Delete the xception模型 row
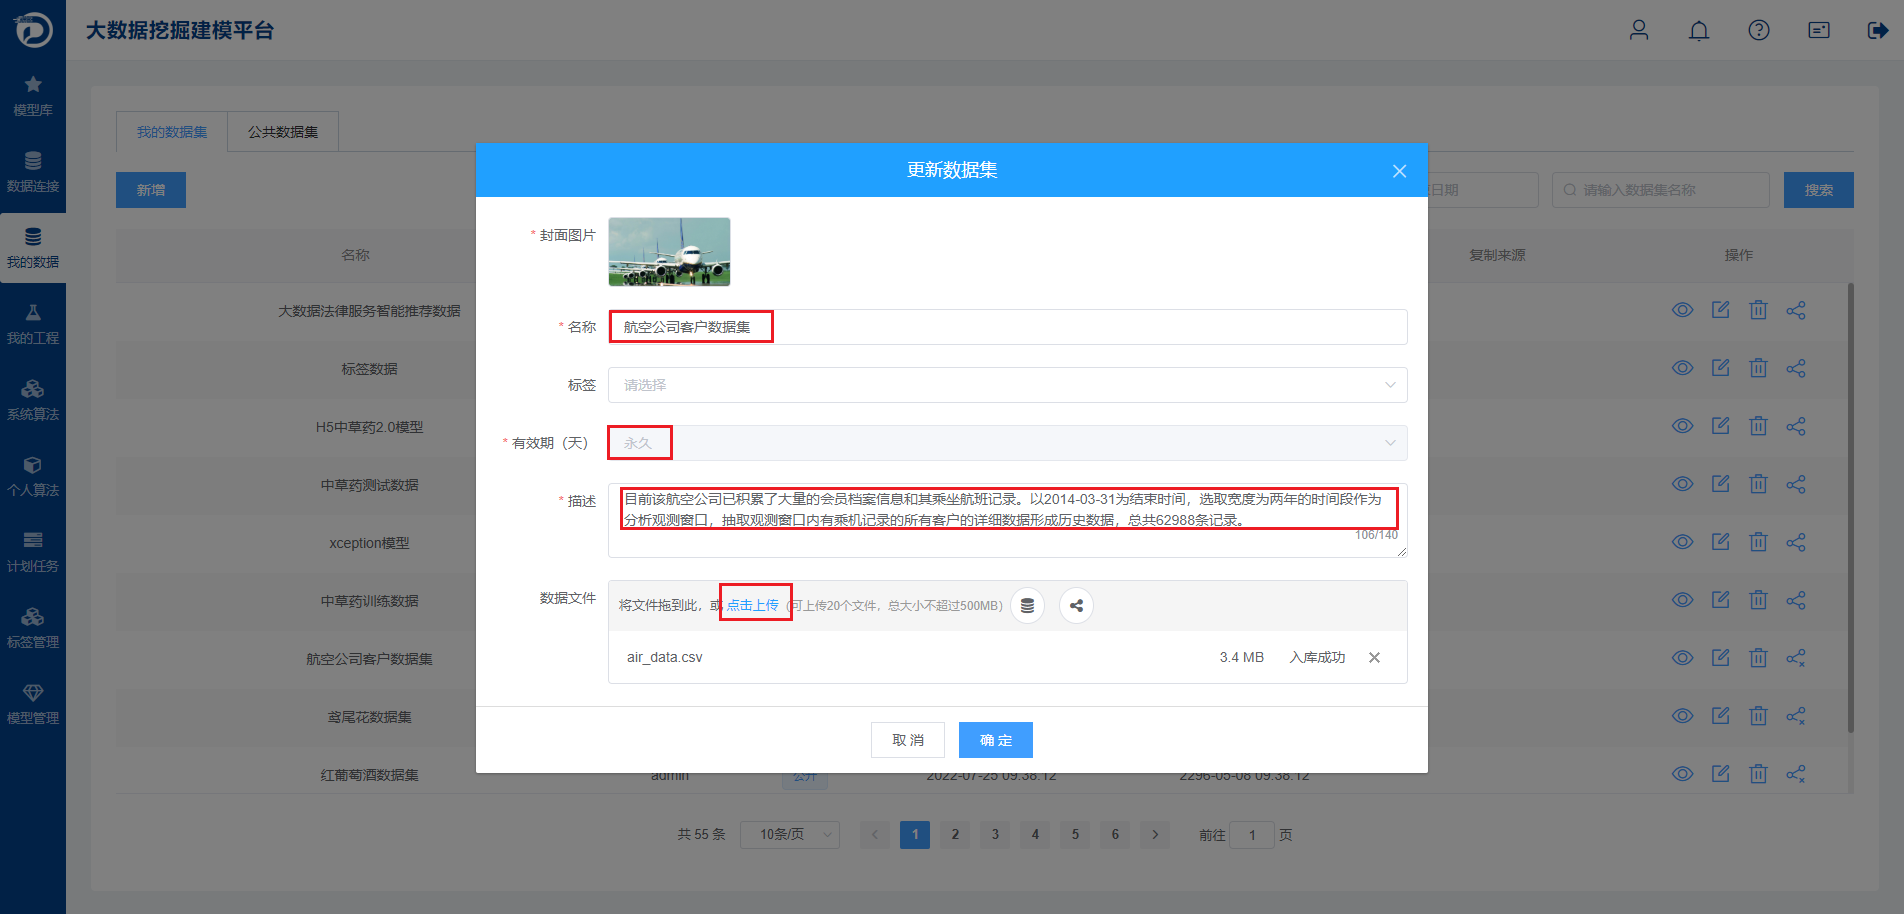1904x914 pixels. (x=1758, y=542)
